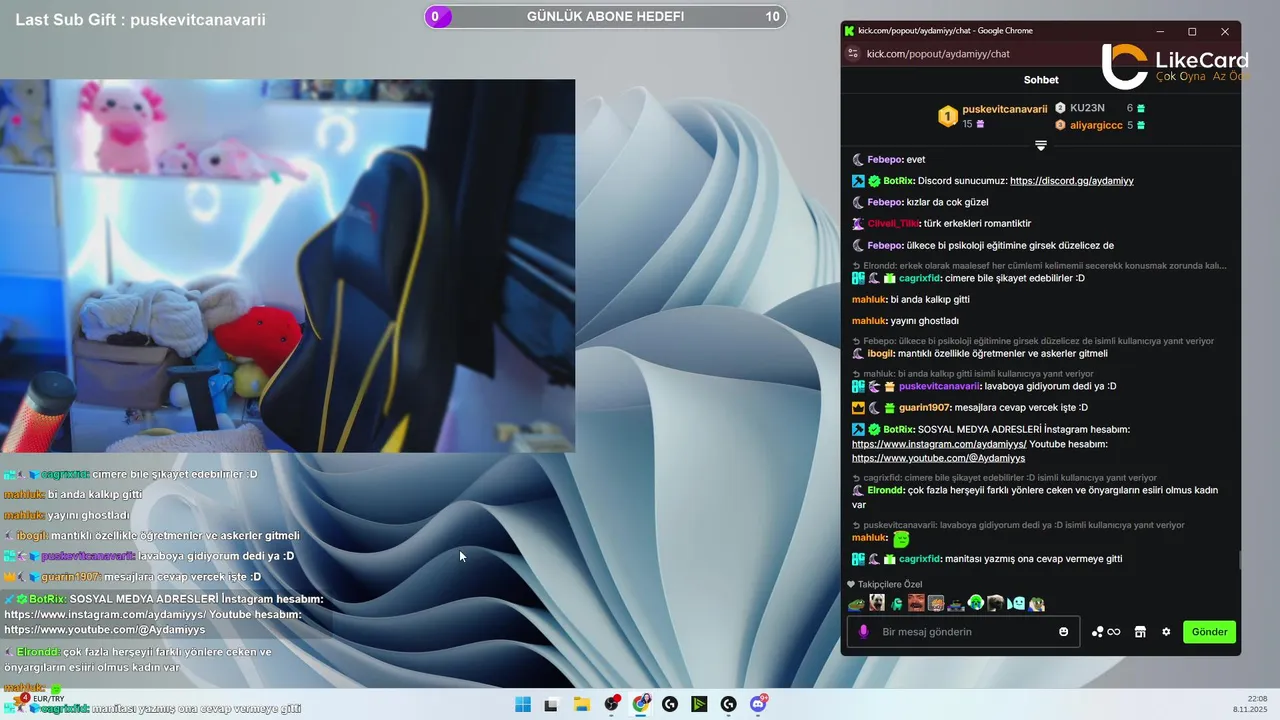Click the GÜNLÜK ABONE HEDEFI progress bar
This screenshot has height=720, width=1280.
(606, 16)
